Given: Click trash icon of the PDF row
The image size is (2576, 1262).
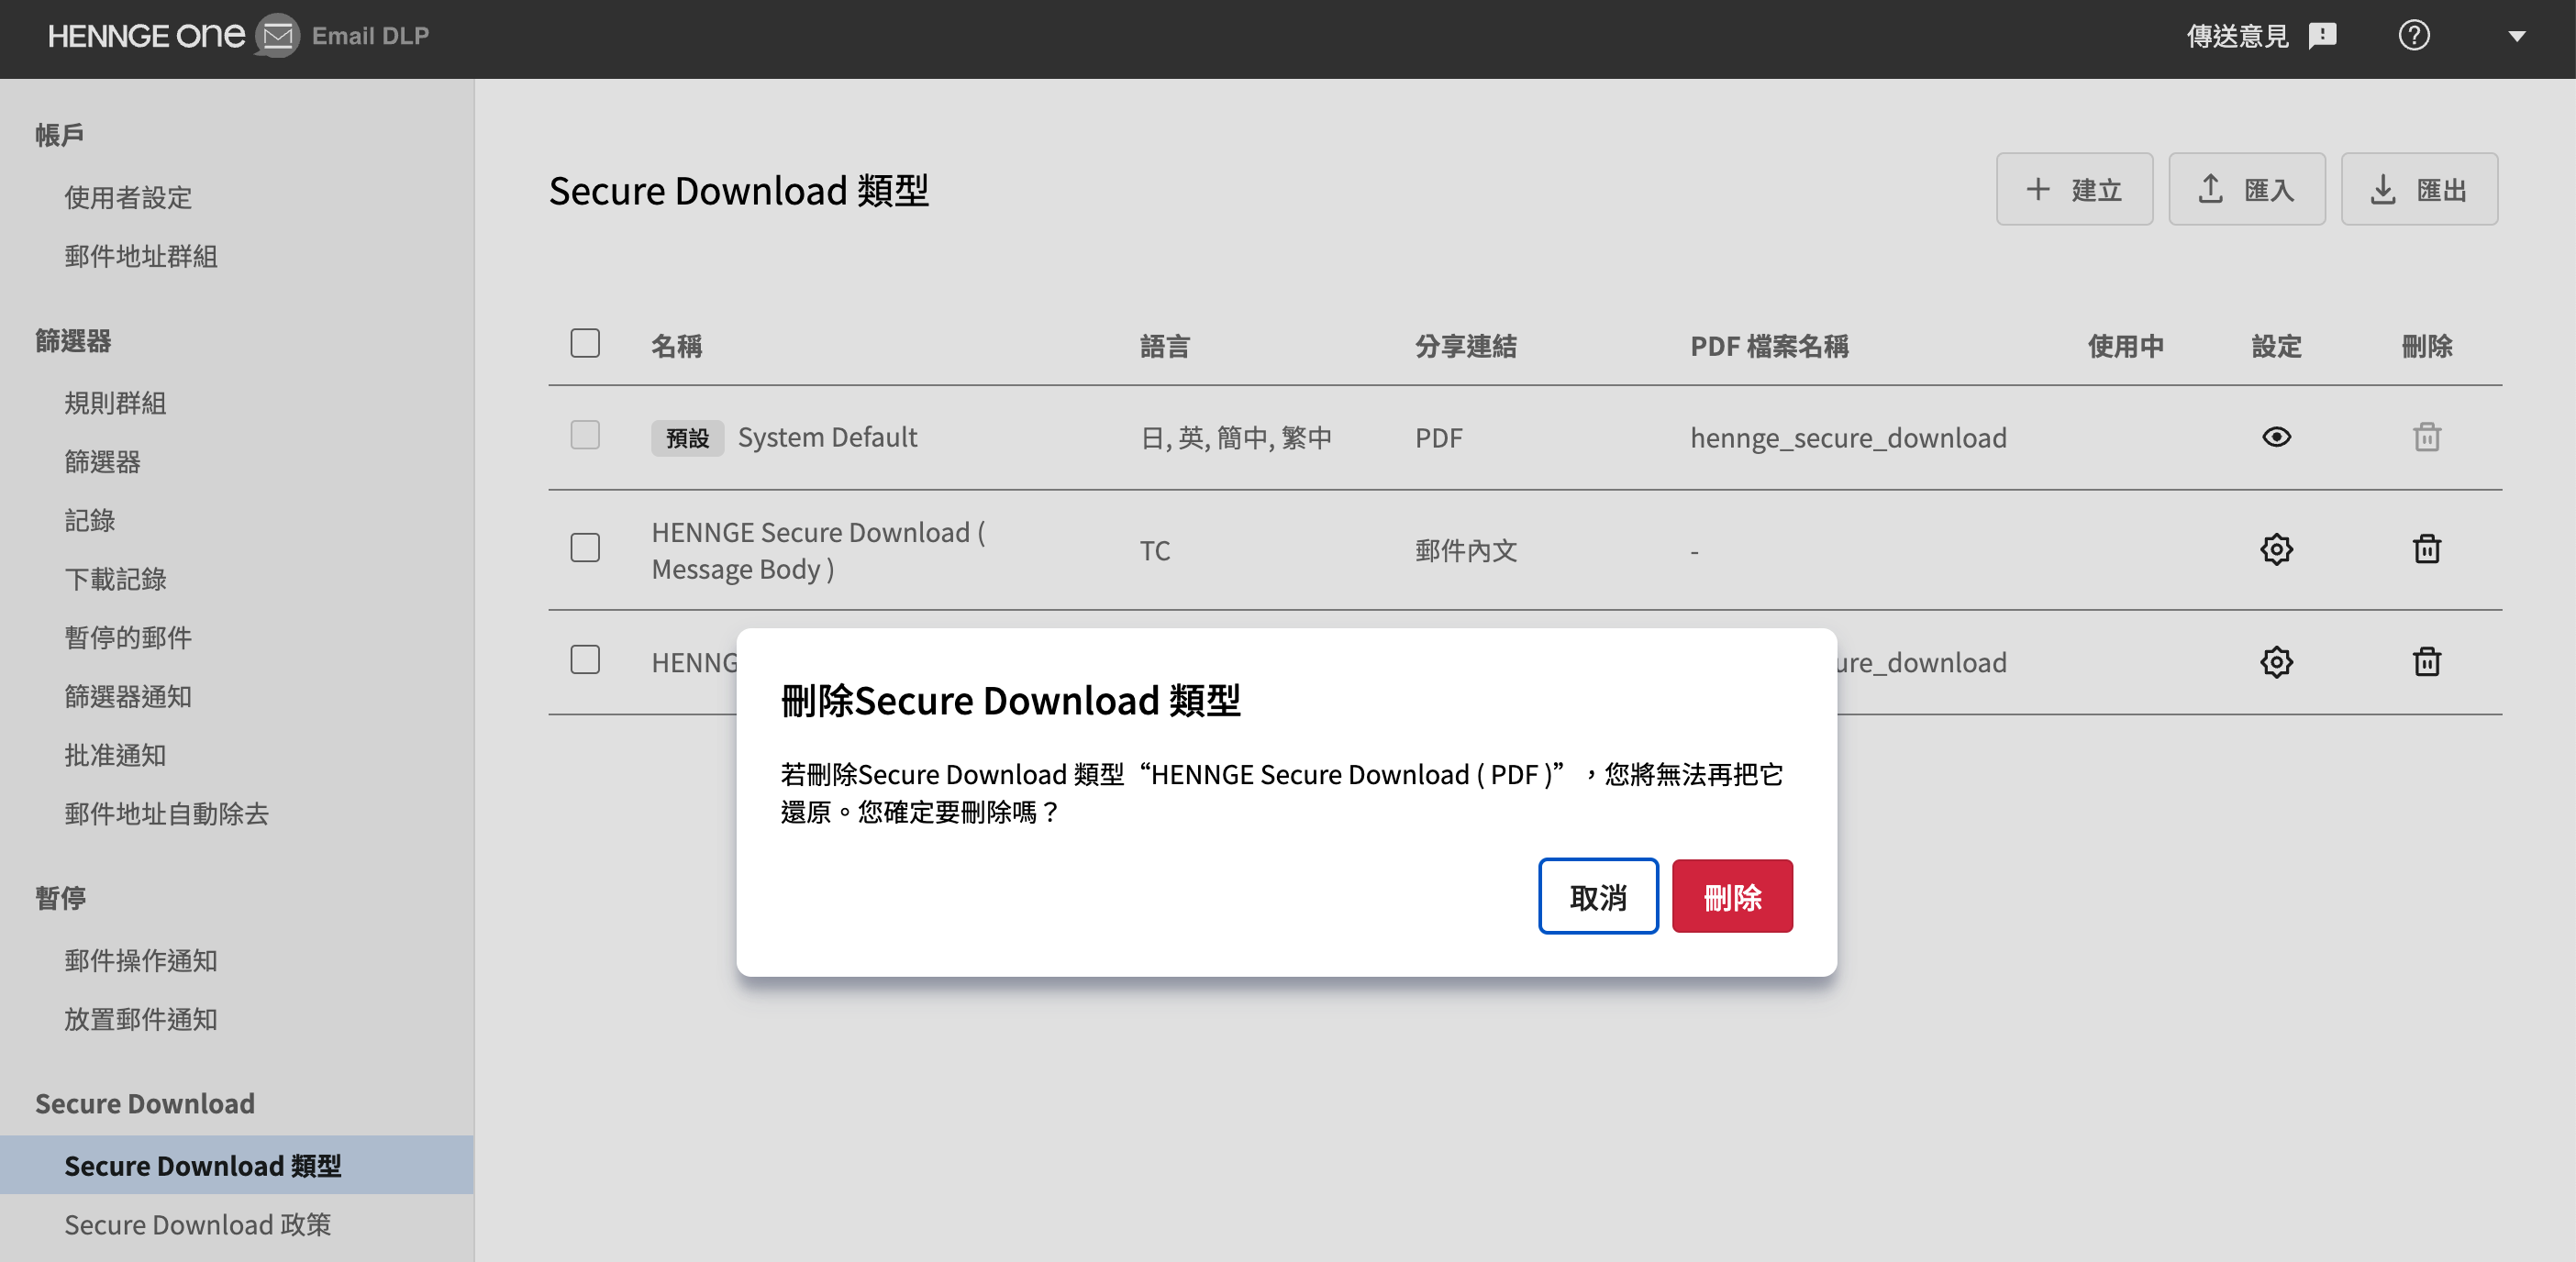Looking at the screenshot, I should (x=2426, y=661).
